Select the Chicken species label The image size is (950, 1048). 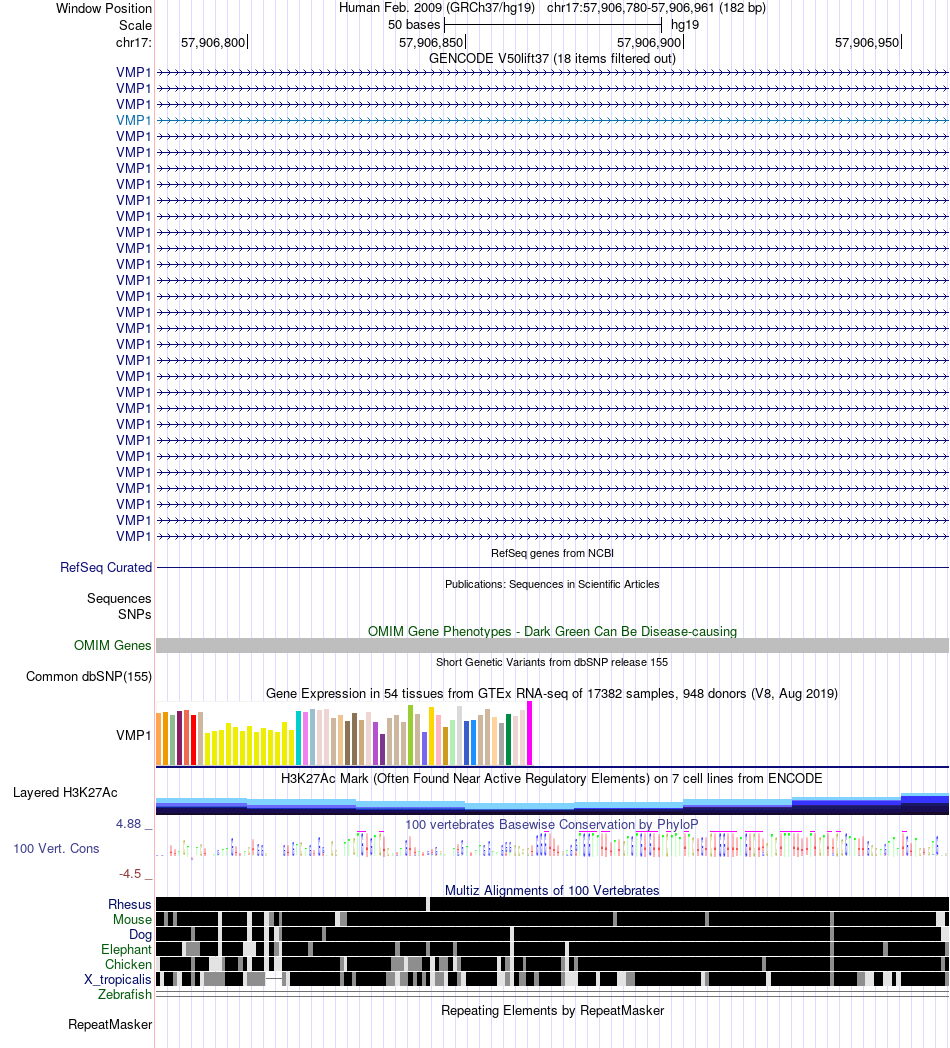point(128,964)
